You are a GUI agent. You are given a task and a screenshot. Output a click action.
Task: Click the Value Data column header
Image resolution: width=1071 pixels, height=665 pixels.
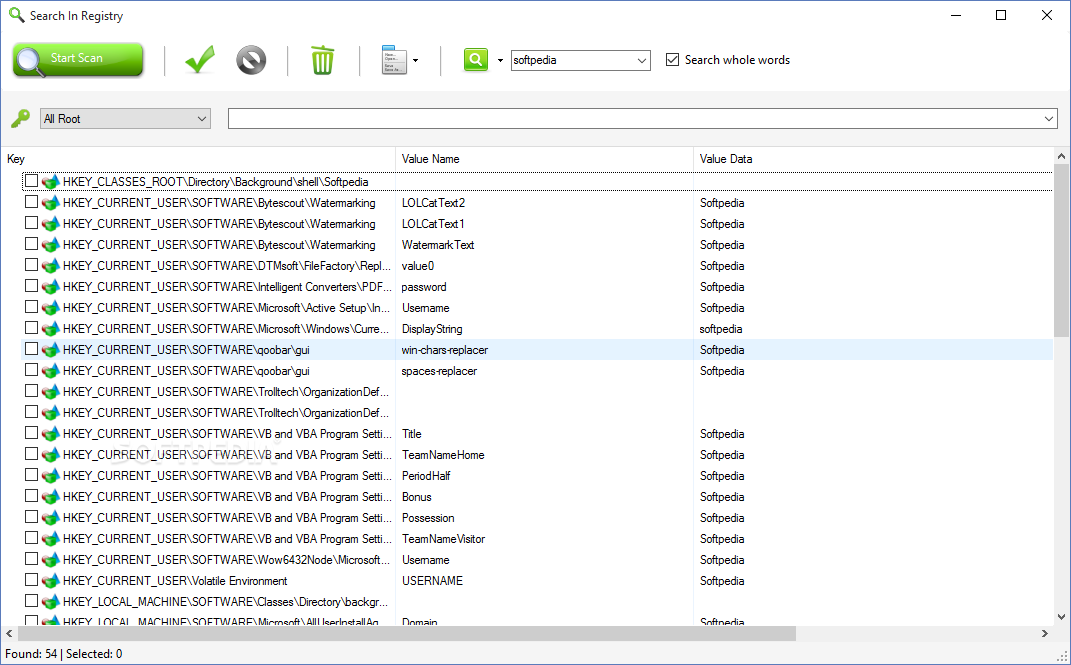point(874,159)
